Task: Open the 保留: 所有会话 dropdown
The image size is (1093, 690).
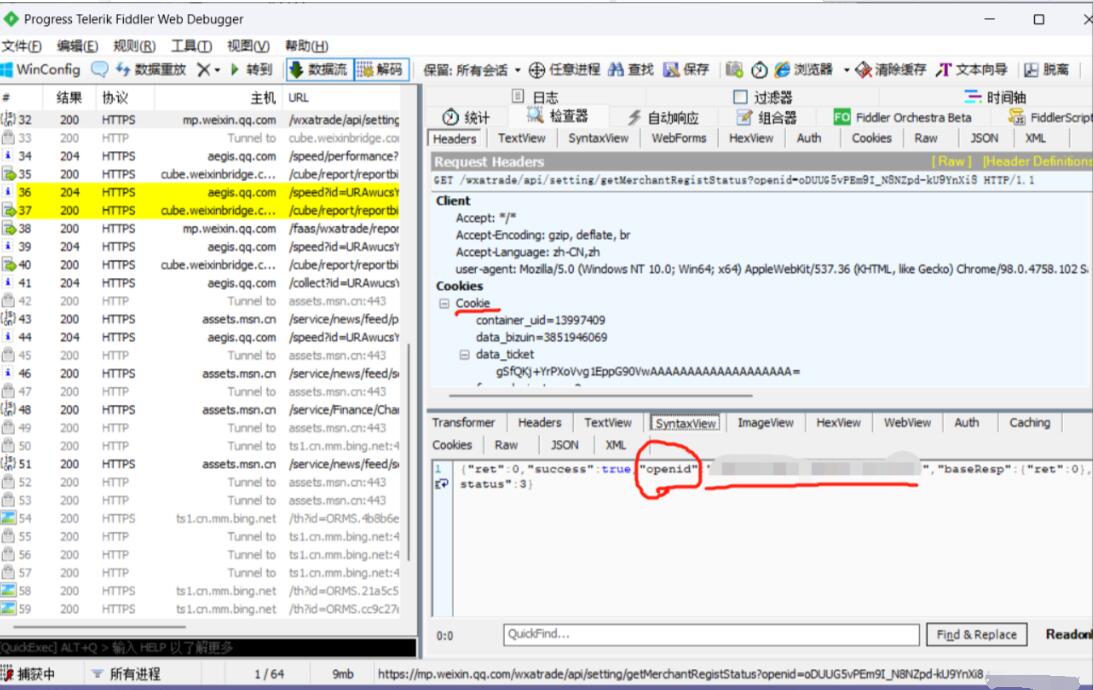Action: (473, 70)
